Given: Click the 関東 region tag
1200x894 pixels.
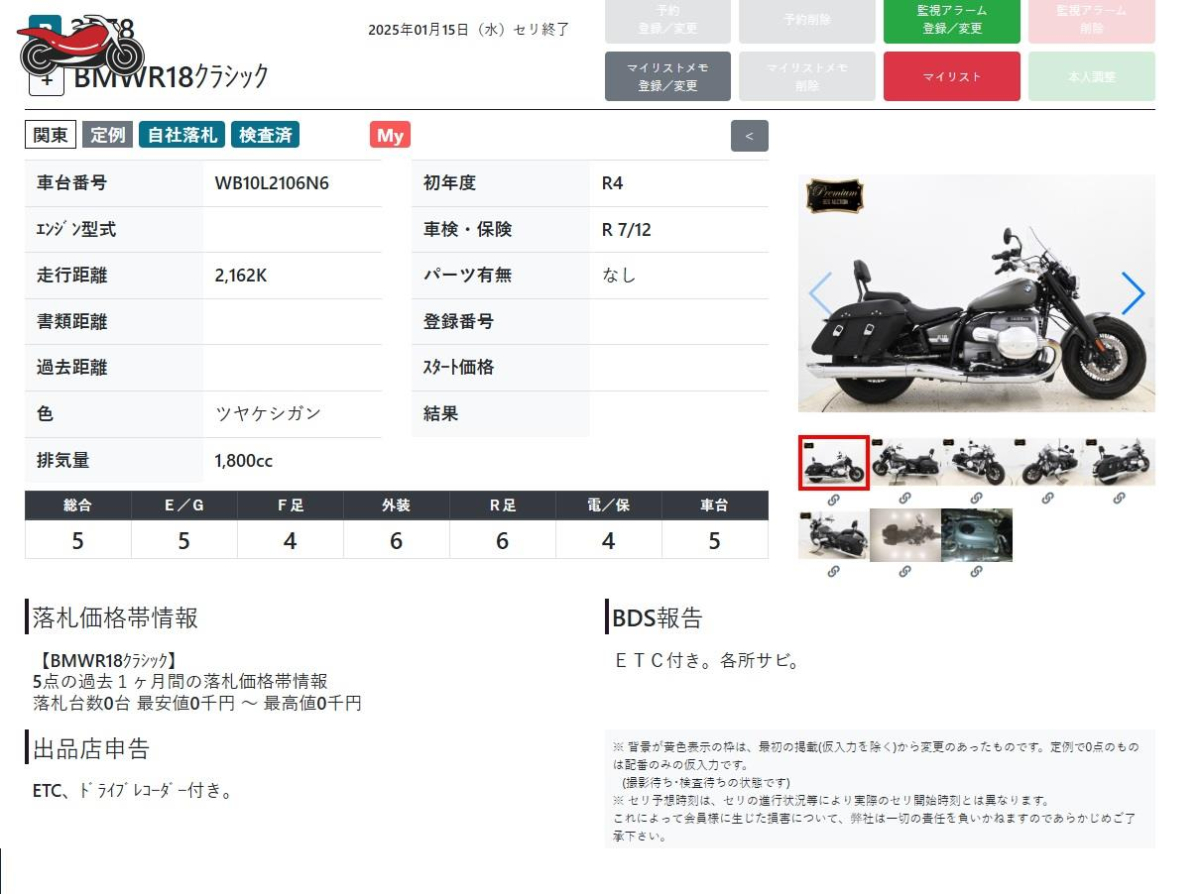Looking at the screenshot, I should tap(51, 135).
